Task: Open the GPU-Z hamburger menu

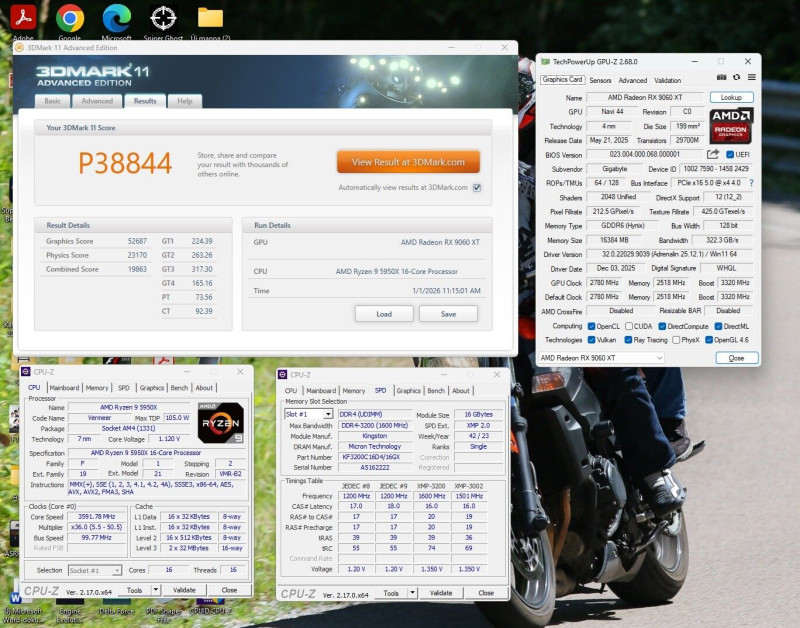Action: pos(752,77)
